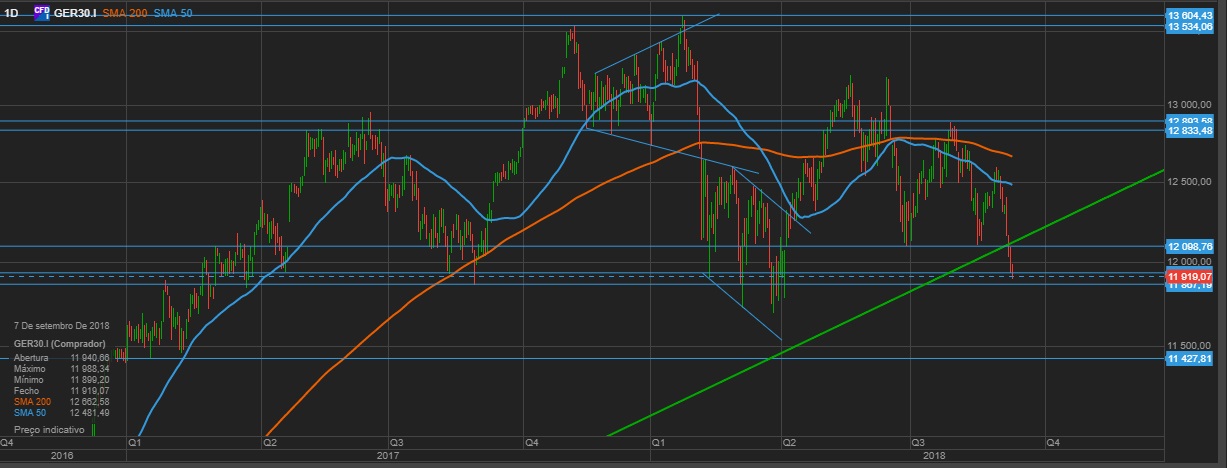Image resolution: width=1227 pixels, height=468 pixels.
Task: Click the SMA 50 indicator label in header
Action: pos(171,13)
